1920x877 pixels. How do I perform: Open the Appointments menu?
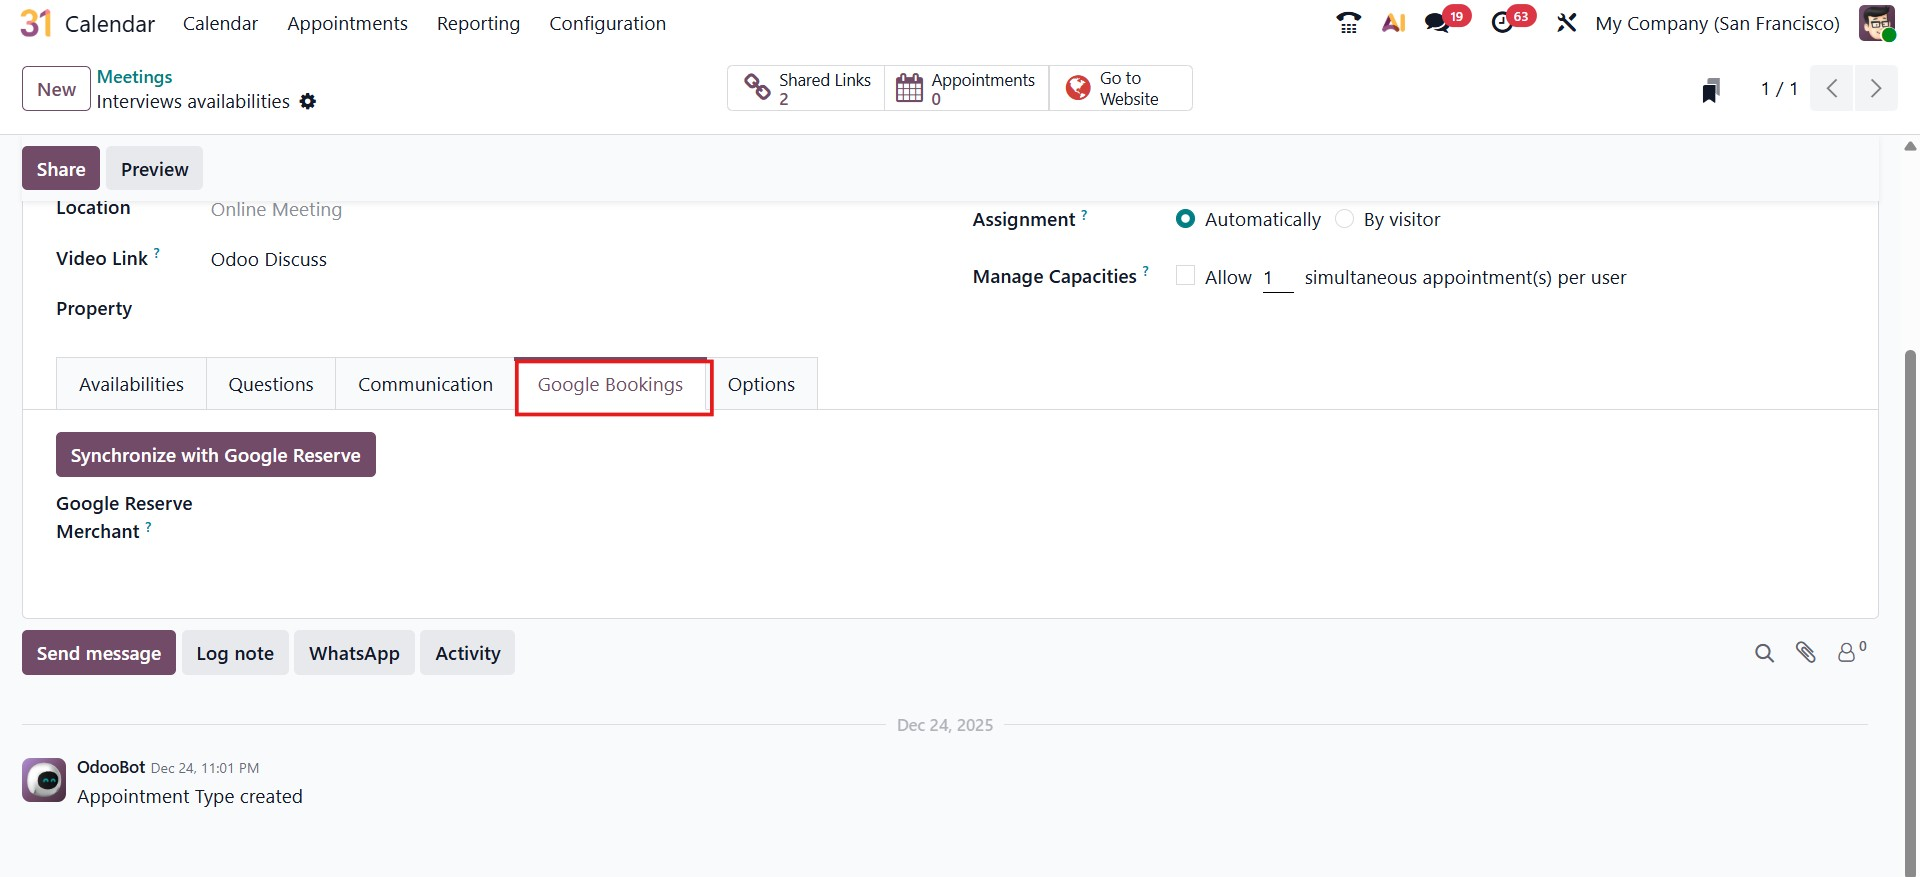pyautogui.click(x=347, y=23)
